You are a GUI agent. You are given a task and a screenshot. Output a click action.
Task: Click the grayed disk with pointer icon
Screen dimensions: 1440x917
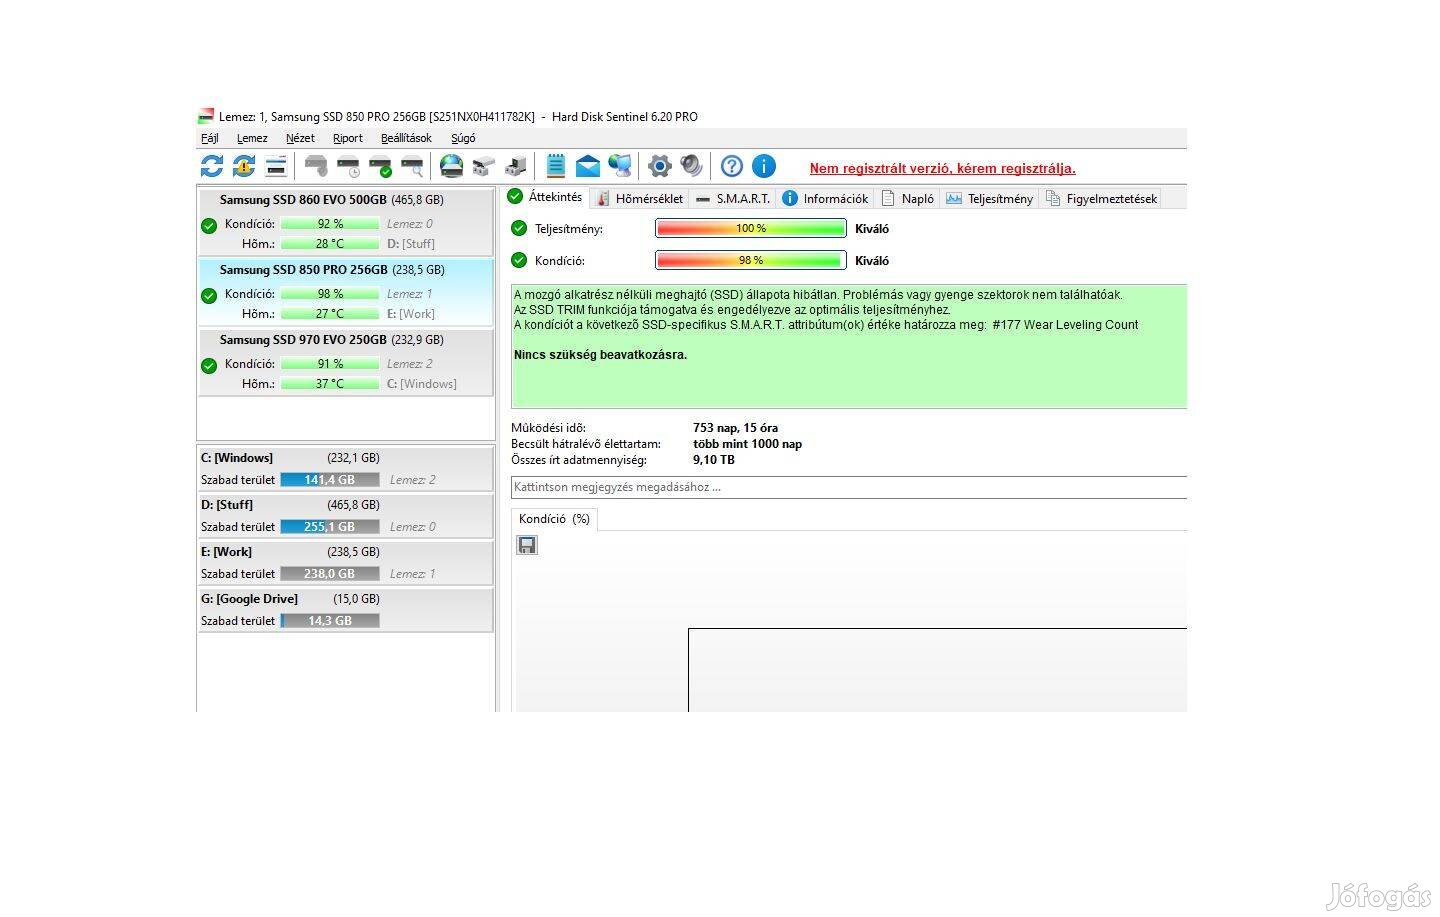[x=316, y=166]
